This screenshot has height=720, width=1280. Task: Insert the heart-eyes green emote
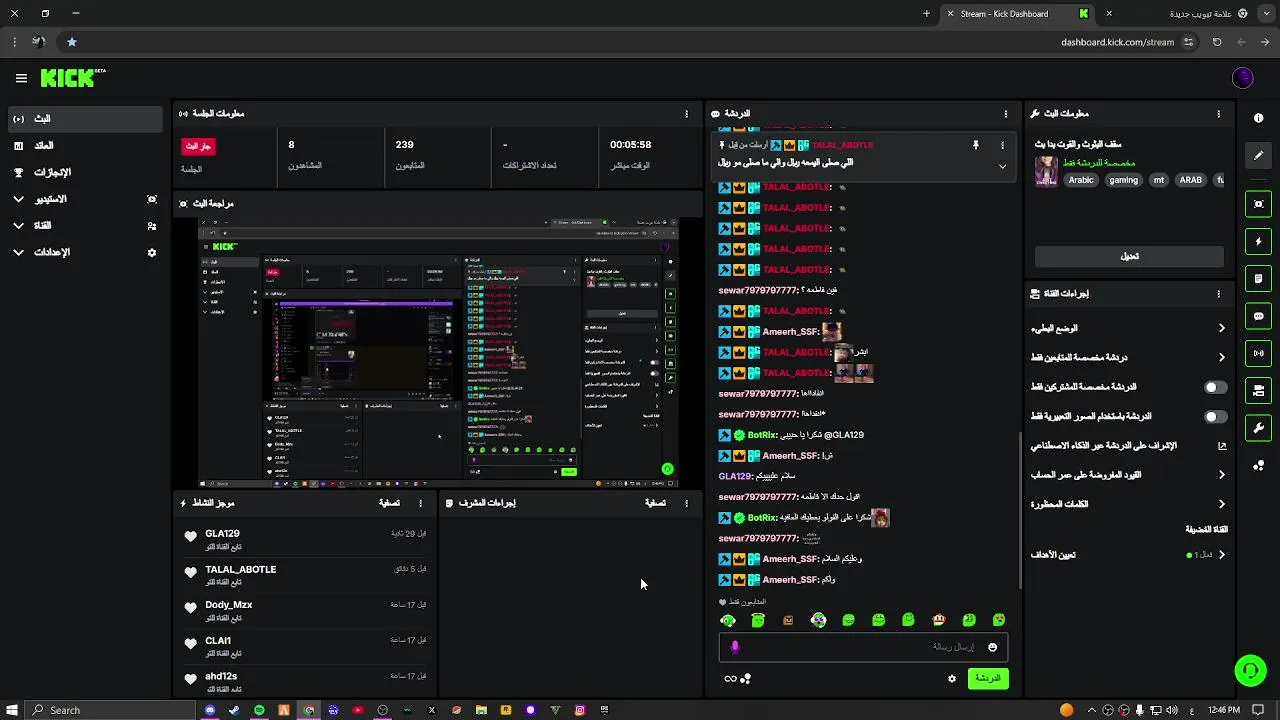999,620
